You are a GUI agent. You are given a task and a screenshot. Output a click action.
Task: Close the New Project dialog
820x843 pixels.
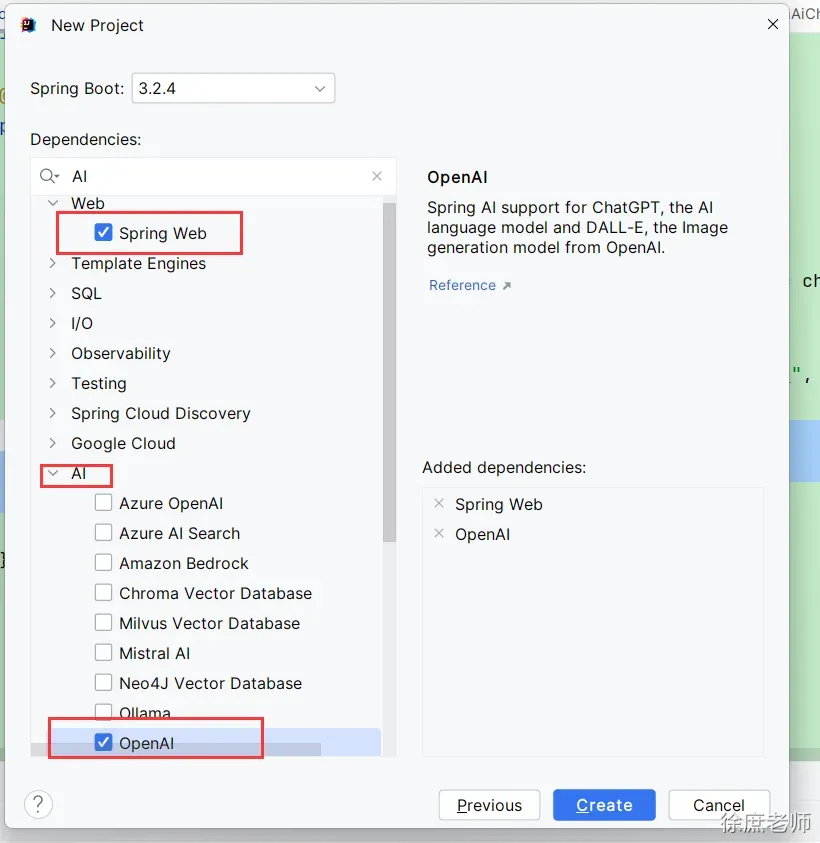(773, 24)
